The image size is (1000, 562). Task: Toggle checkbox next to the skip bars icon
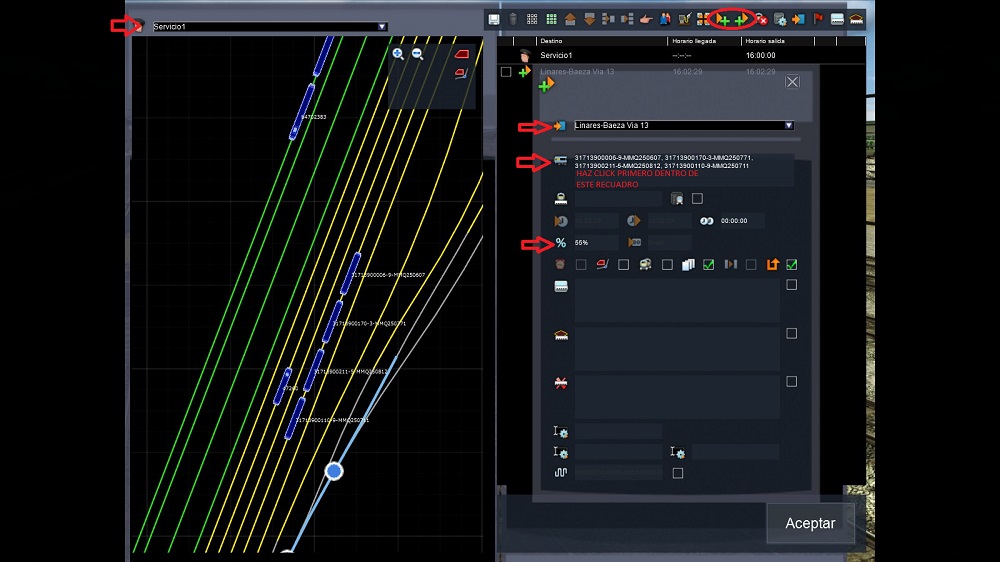pos(751,265)
